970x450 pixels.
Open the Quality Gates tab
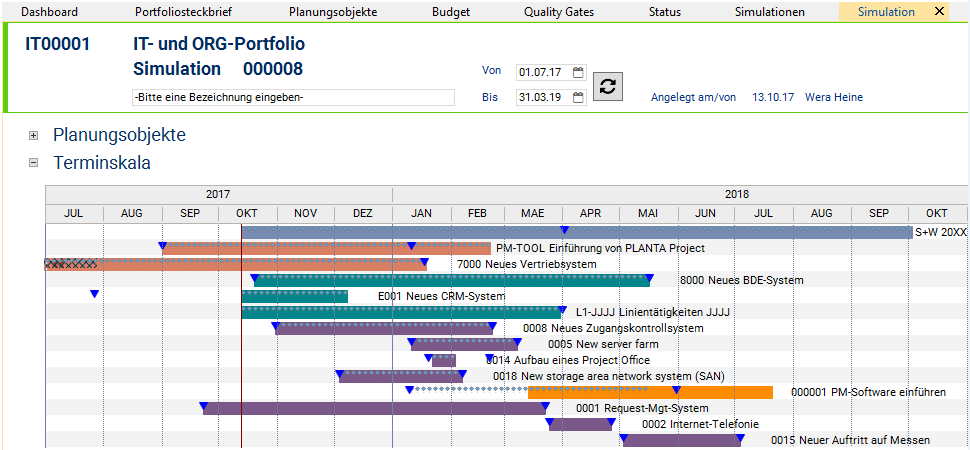click(559, 12)
